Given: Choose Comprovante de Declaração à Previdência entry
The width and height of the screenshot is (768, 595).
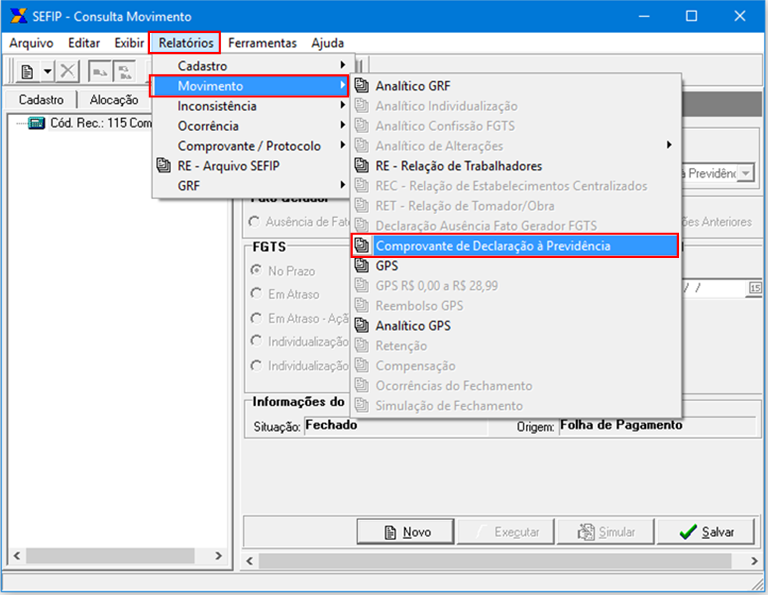Looking at the screenshot, I should pos(515,245).
